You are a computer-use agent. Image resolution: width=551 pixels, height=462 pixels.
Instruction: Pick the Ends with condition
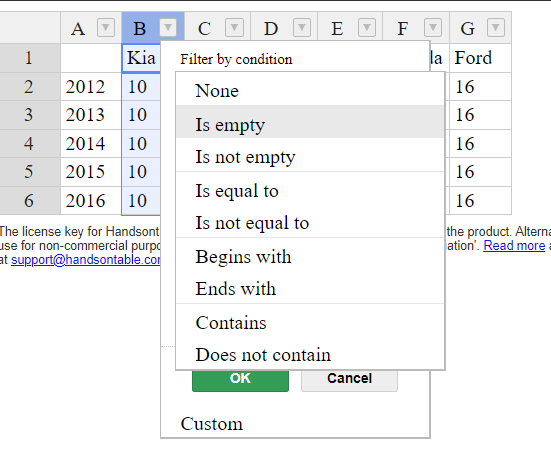tap(310, 287)
